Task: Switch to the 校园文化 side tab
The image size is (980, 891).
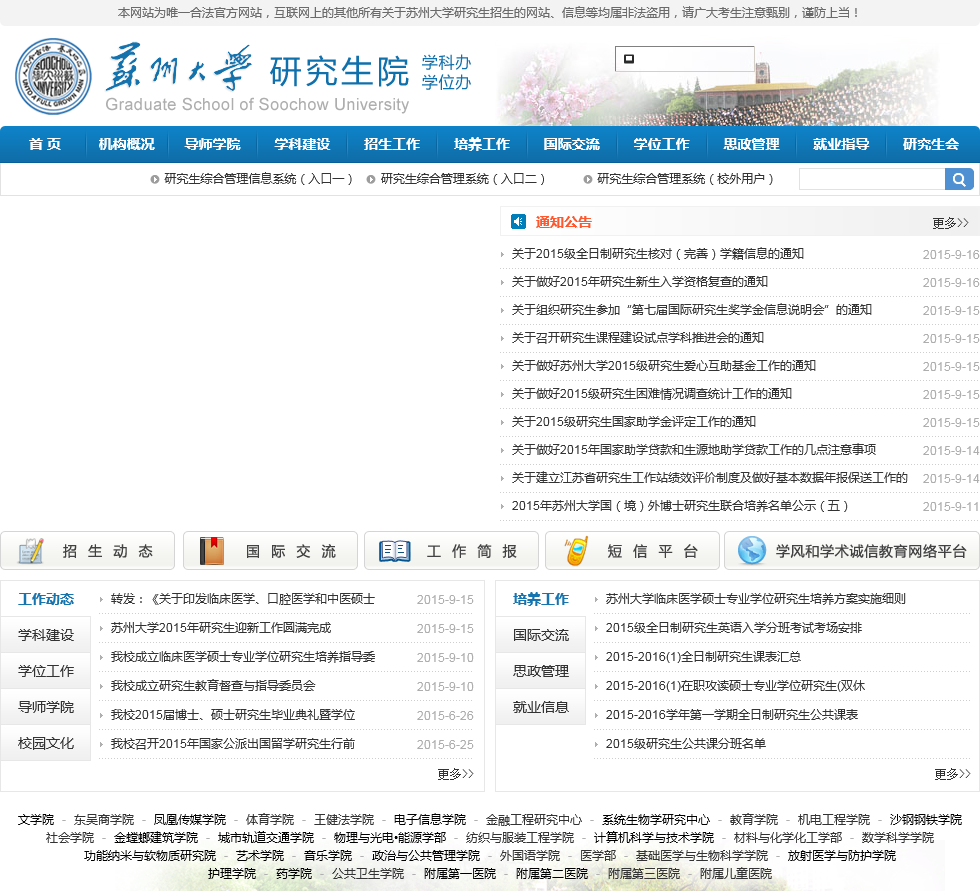Action: click(46, 743)
